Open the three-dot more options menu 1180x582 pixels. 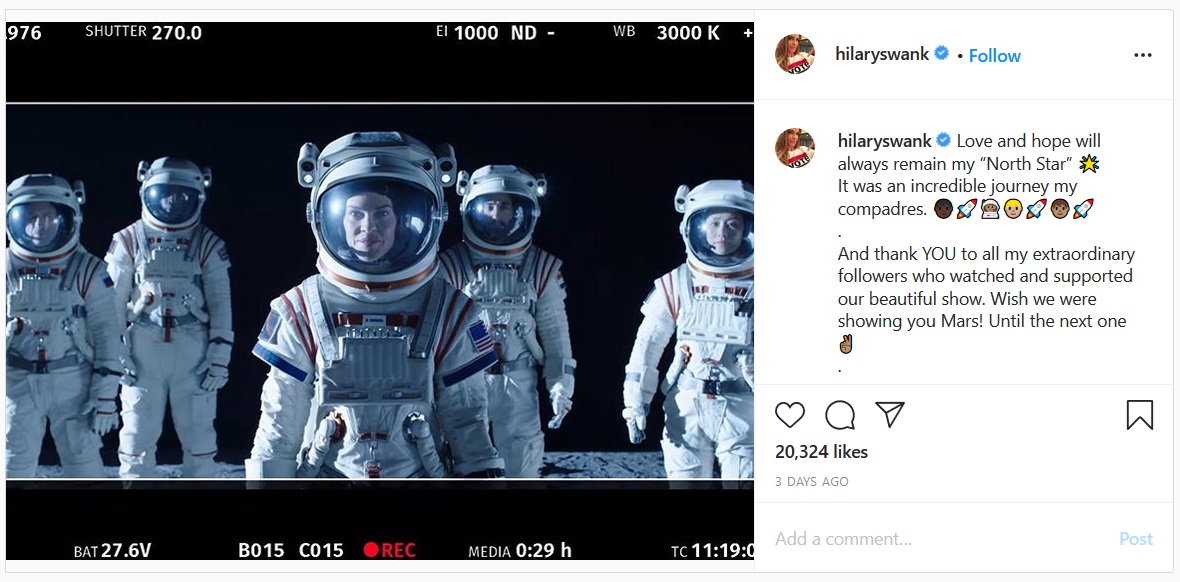1142,55
